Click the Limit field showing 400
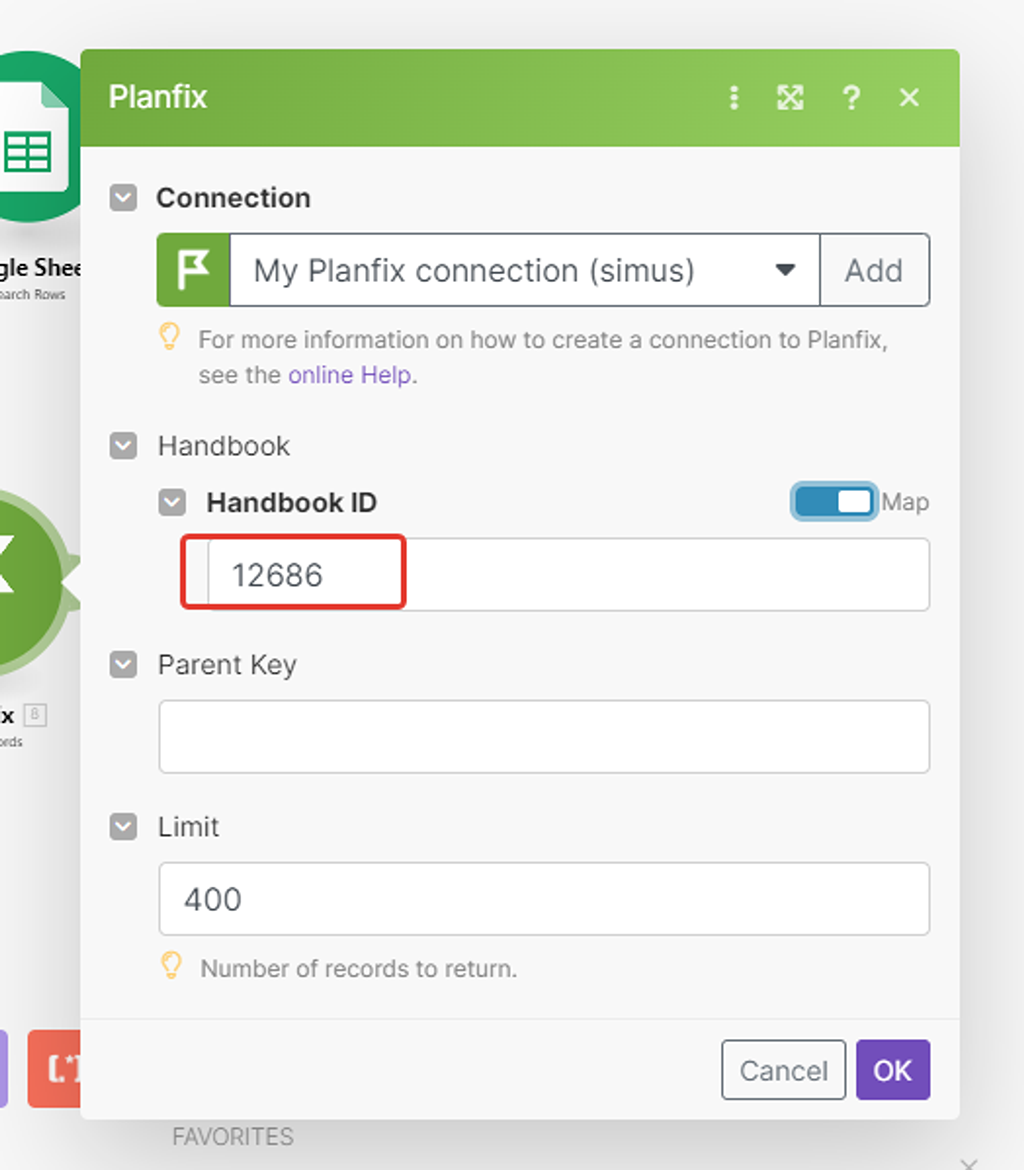1024x1170 pixels. tap(544, 899)
